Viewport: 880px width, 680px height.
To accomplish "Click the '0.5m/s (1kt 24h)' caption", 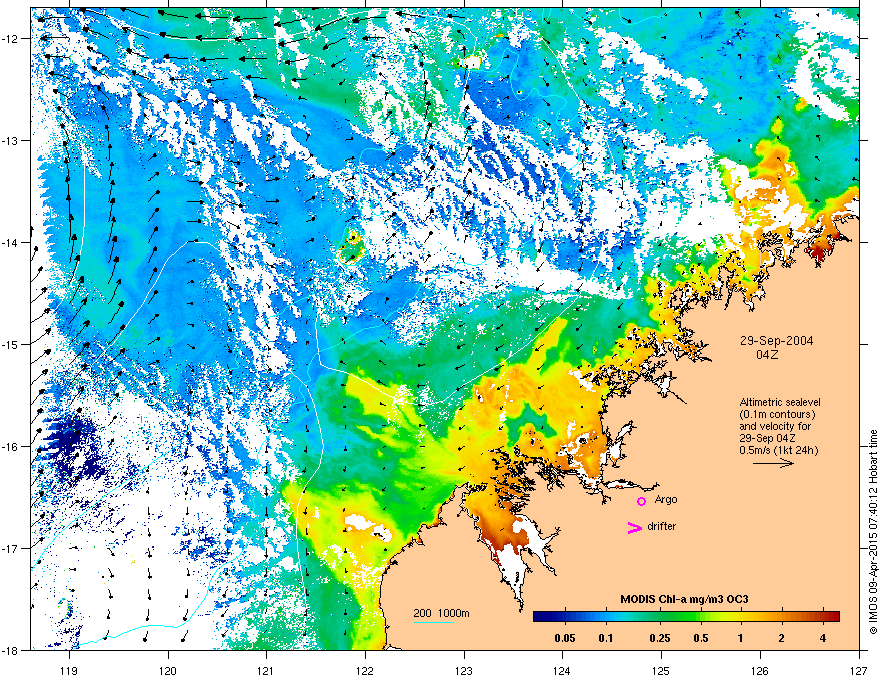I will (778, 450).
